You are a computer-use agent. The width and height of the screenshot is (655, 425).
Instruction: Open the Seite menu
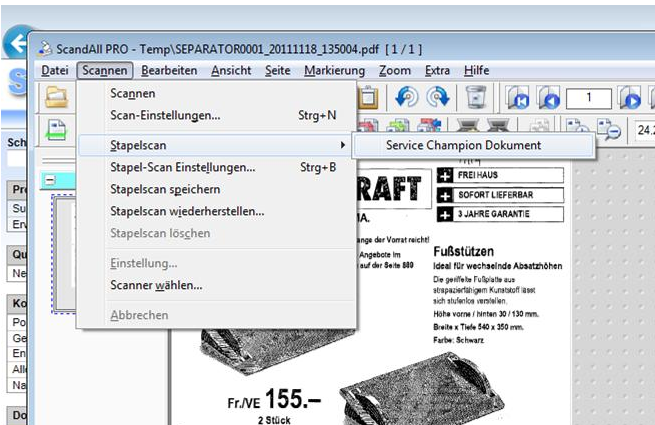[x=277, y=71]
